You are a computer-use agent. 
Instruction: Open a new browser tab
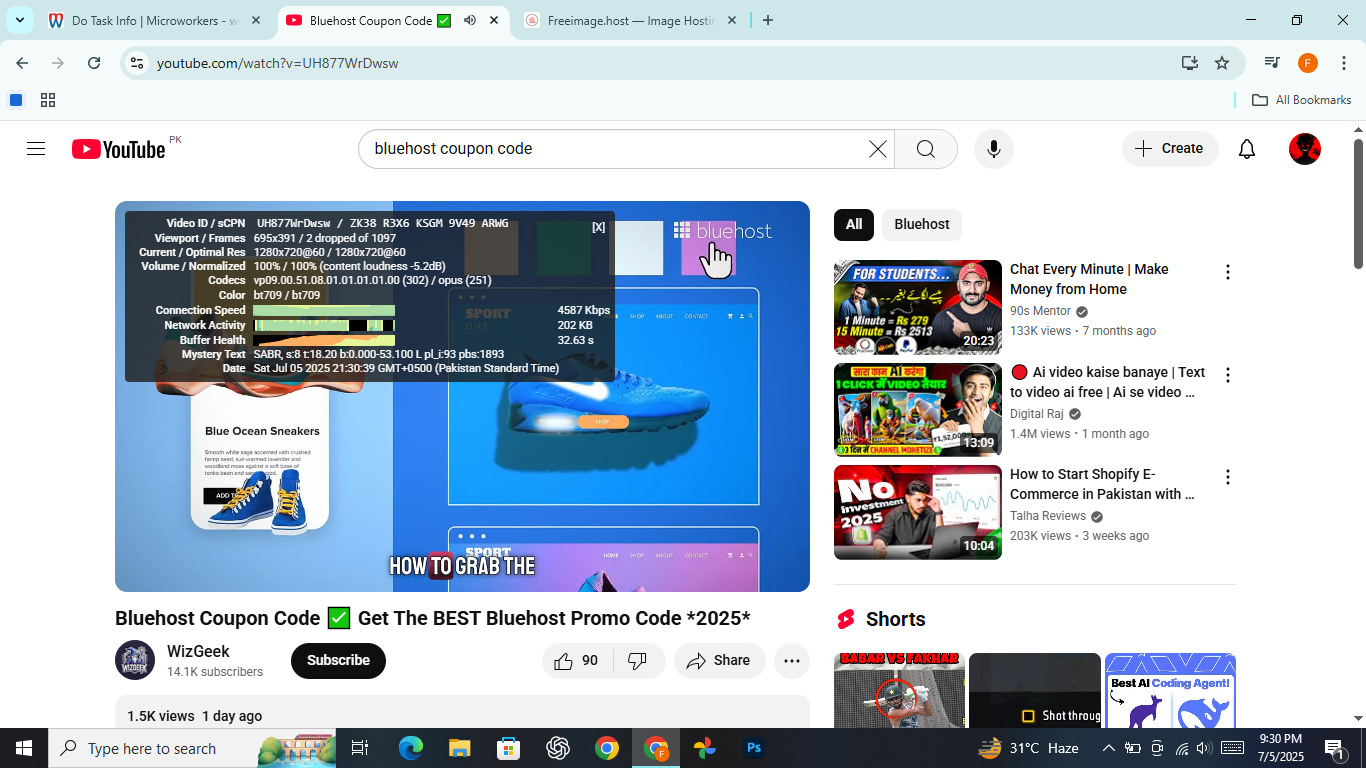pyautogui.click(x=767, y=20)
